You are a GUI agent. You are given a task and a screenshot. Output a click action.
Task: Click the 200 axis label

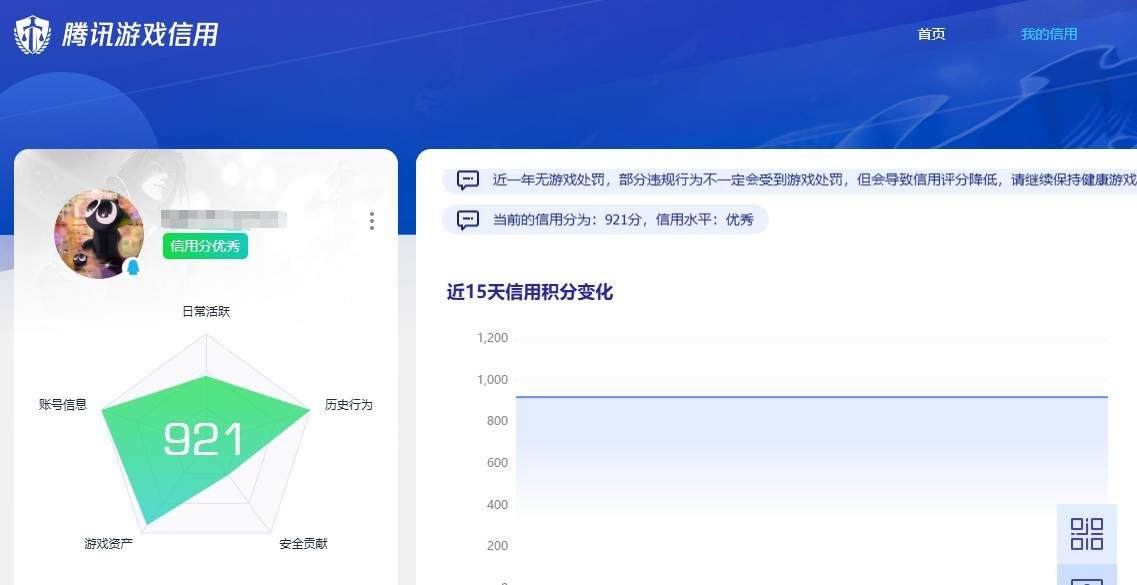pos(497,546)
